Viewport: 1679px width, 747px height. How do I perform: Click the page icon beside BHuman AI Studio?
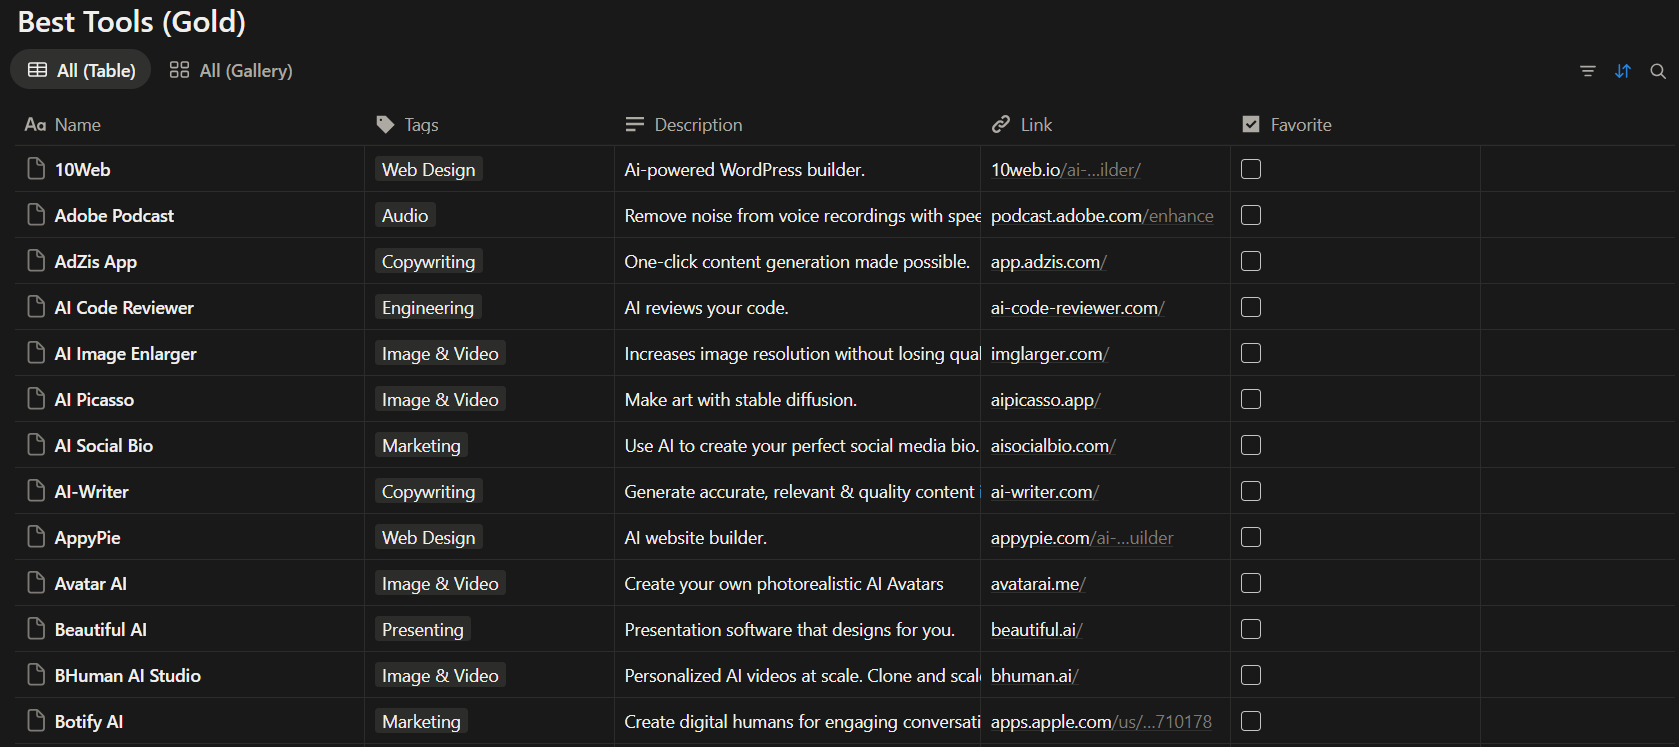pyautogui.click(x=36, y=675)
